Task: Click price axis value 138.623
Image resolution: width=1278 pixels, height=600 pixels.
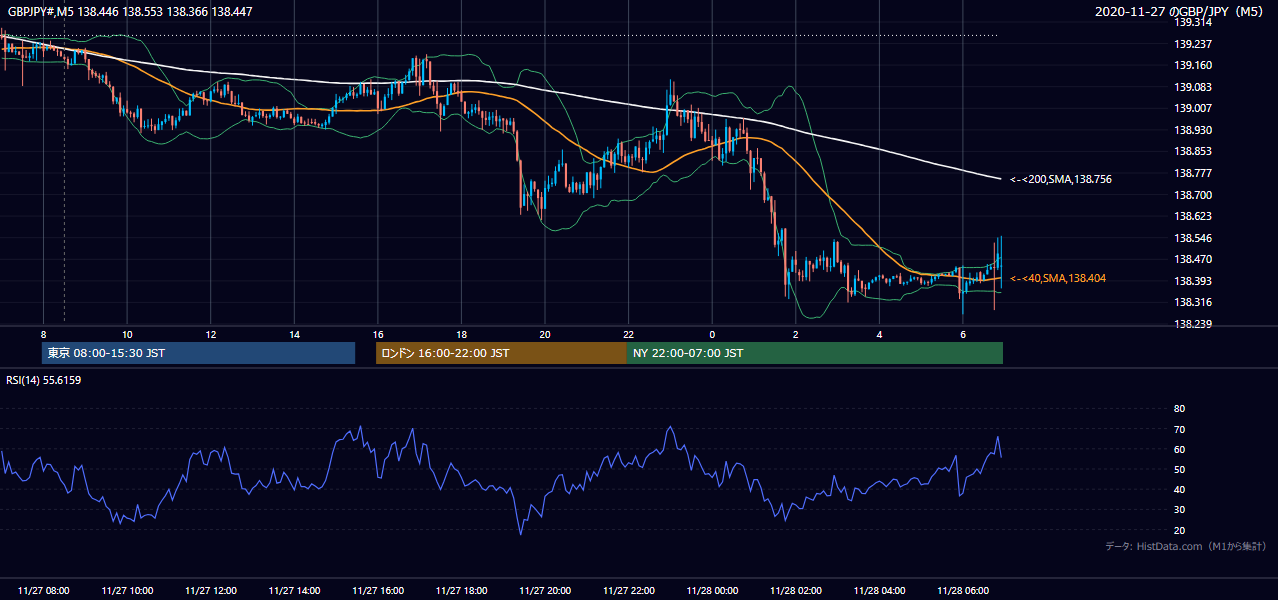Action: point(1192,216)
